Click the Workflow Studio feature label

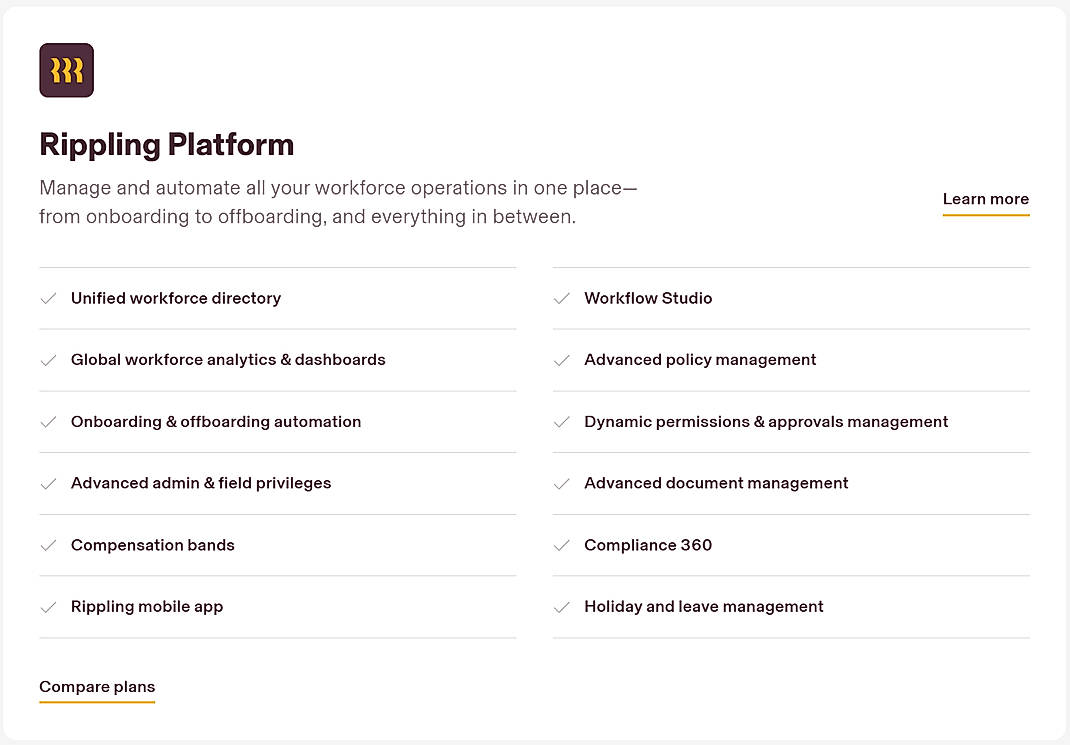[648, 298]
